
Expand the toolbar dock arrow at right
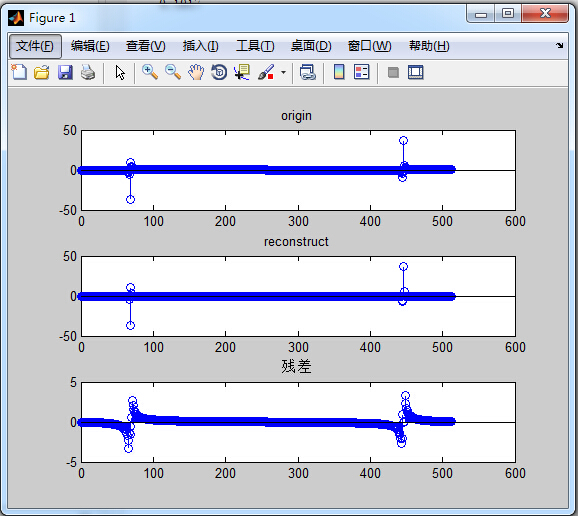560,45
